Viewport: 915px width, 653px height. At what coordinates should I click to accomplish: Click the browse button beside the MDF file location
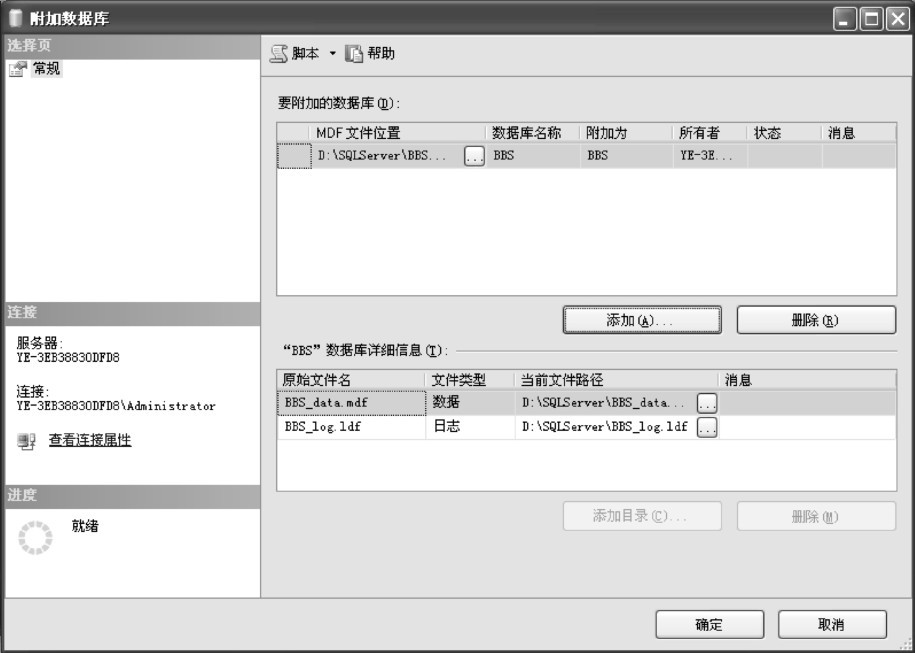pyautogui.click(x=474, y=156)
